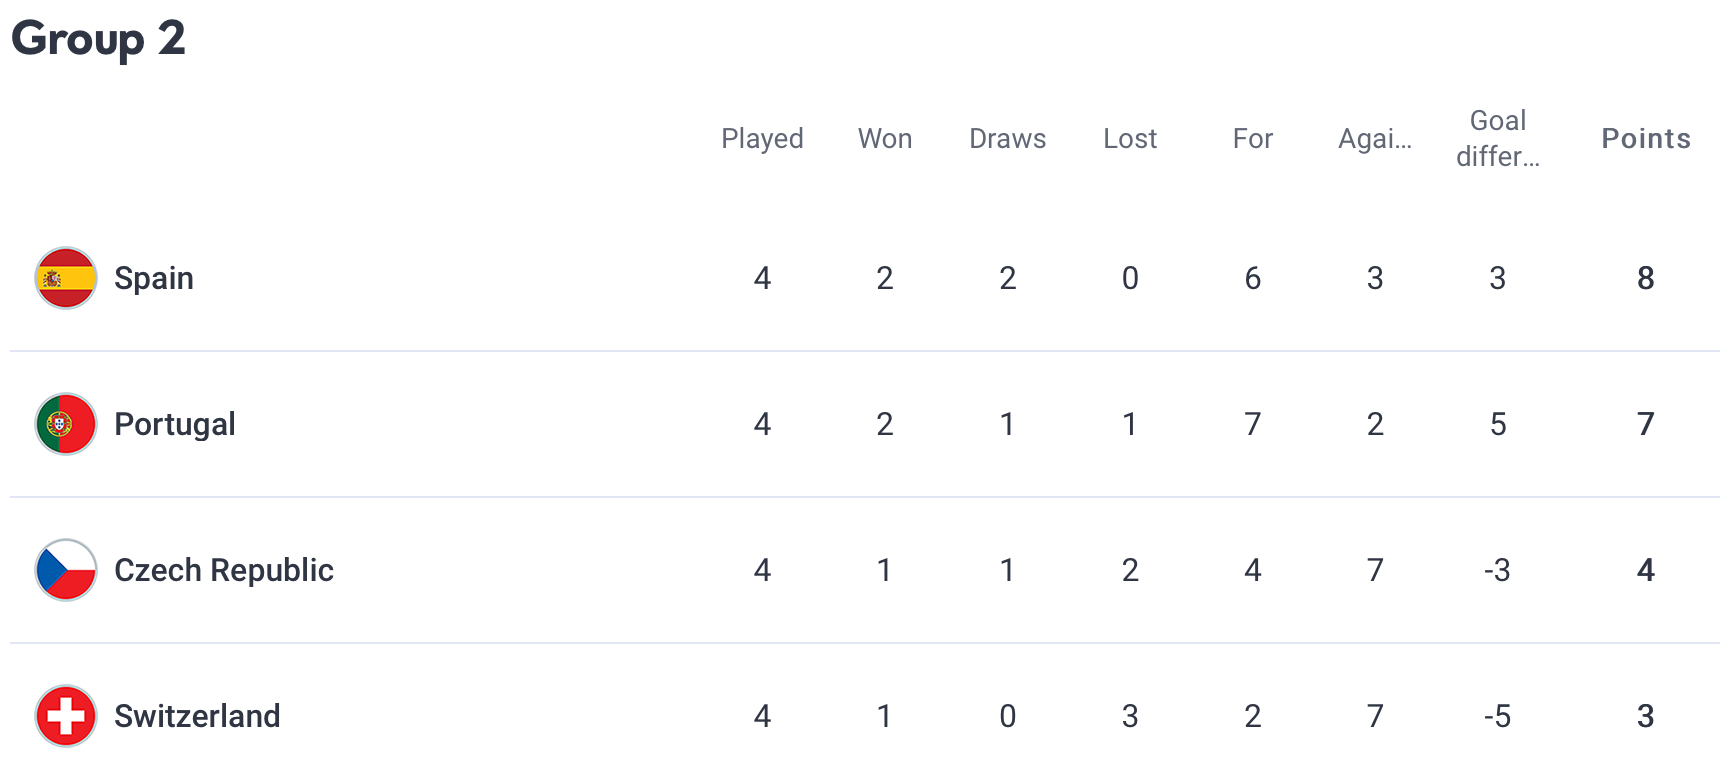
Task: Open the Czech Republic team link
Action: coord(224,570)
